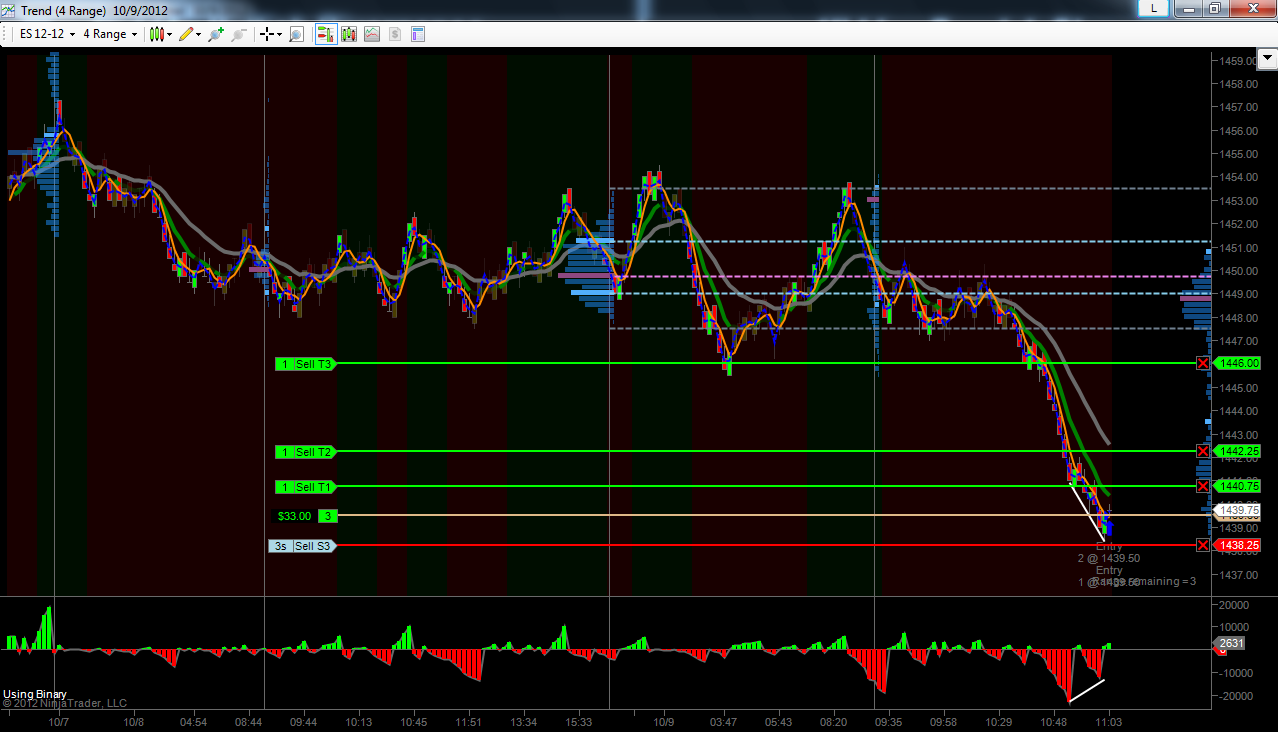Click the Sell T1 order label
This screenshot has width=1278, height=732.
tap(314, 487)
